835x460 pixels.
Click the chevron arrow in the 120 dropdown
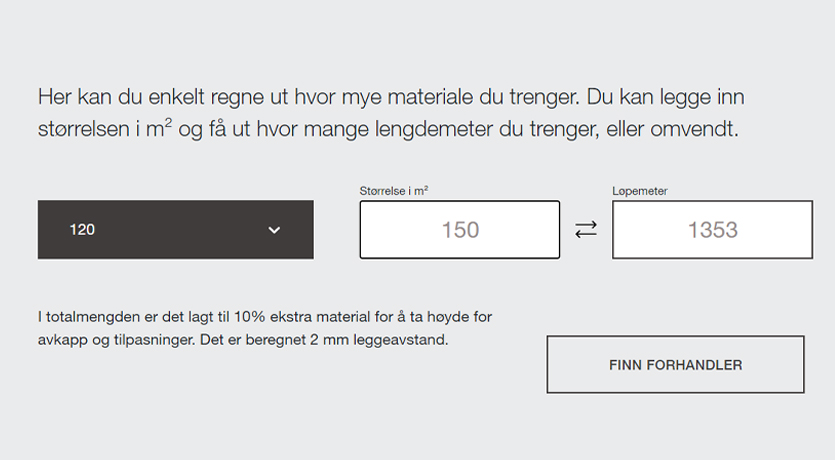[x=274, y=230]
